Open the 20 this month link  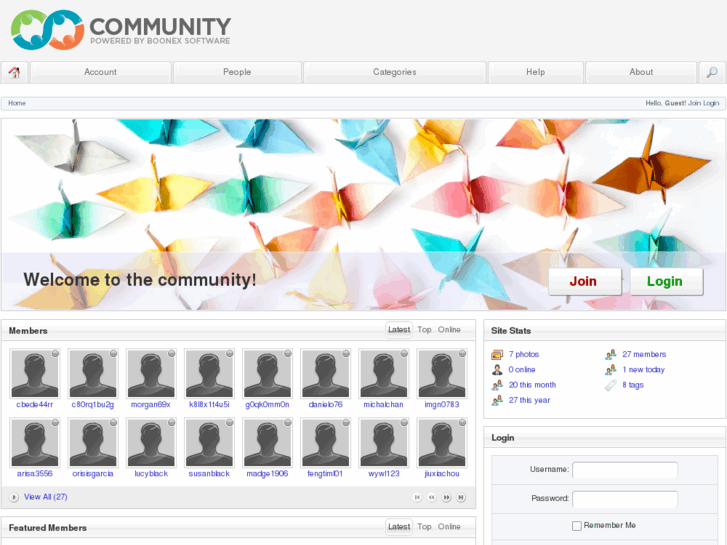pyautogui.click(x=532, y=385)
